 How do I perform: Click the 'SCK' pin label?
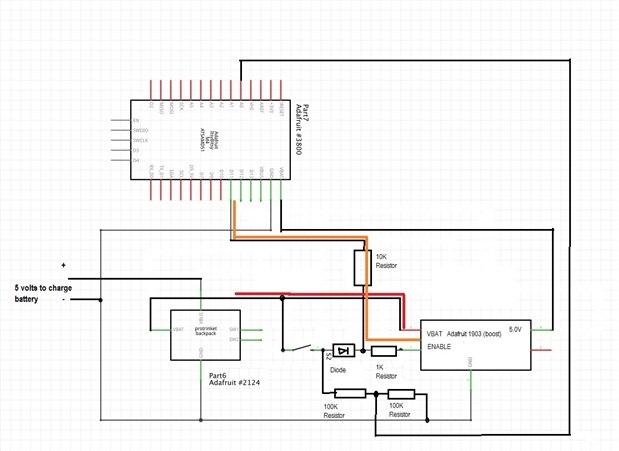[x=181, y=107]
